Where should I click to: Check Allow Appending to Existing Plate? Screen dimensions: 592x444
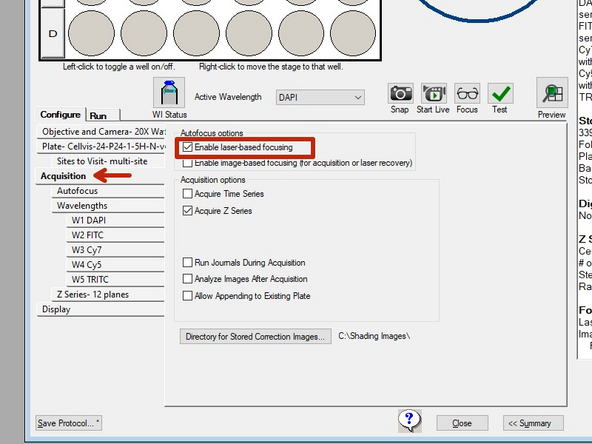pos(188,296)
